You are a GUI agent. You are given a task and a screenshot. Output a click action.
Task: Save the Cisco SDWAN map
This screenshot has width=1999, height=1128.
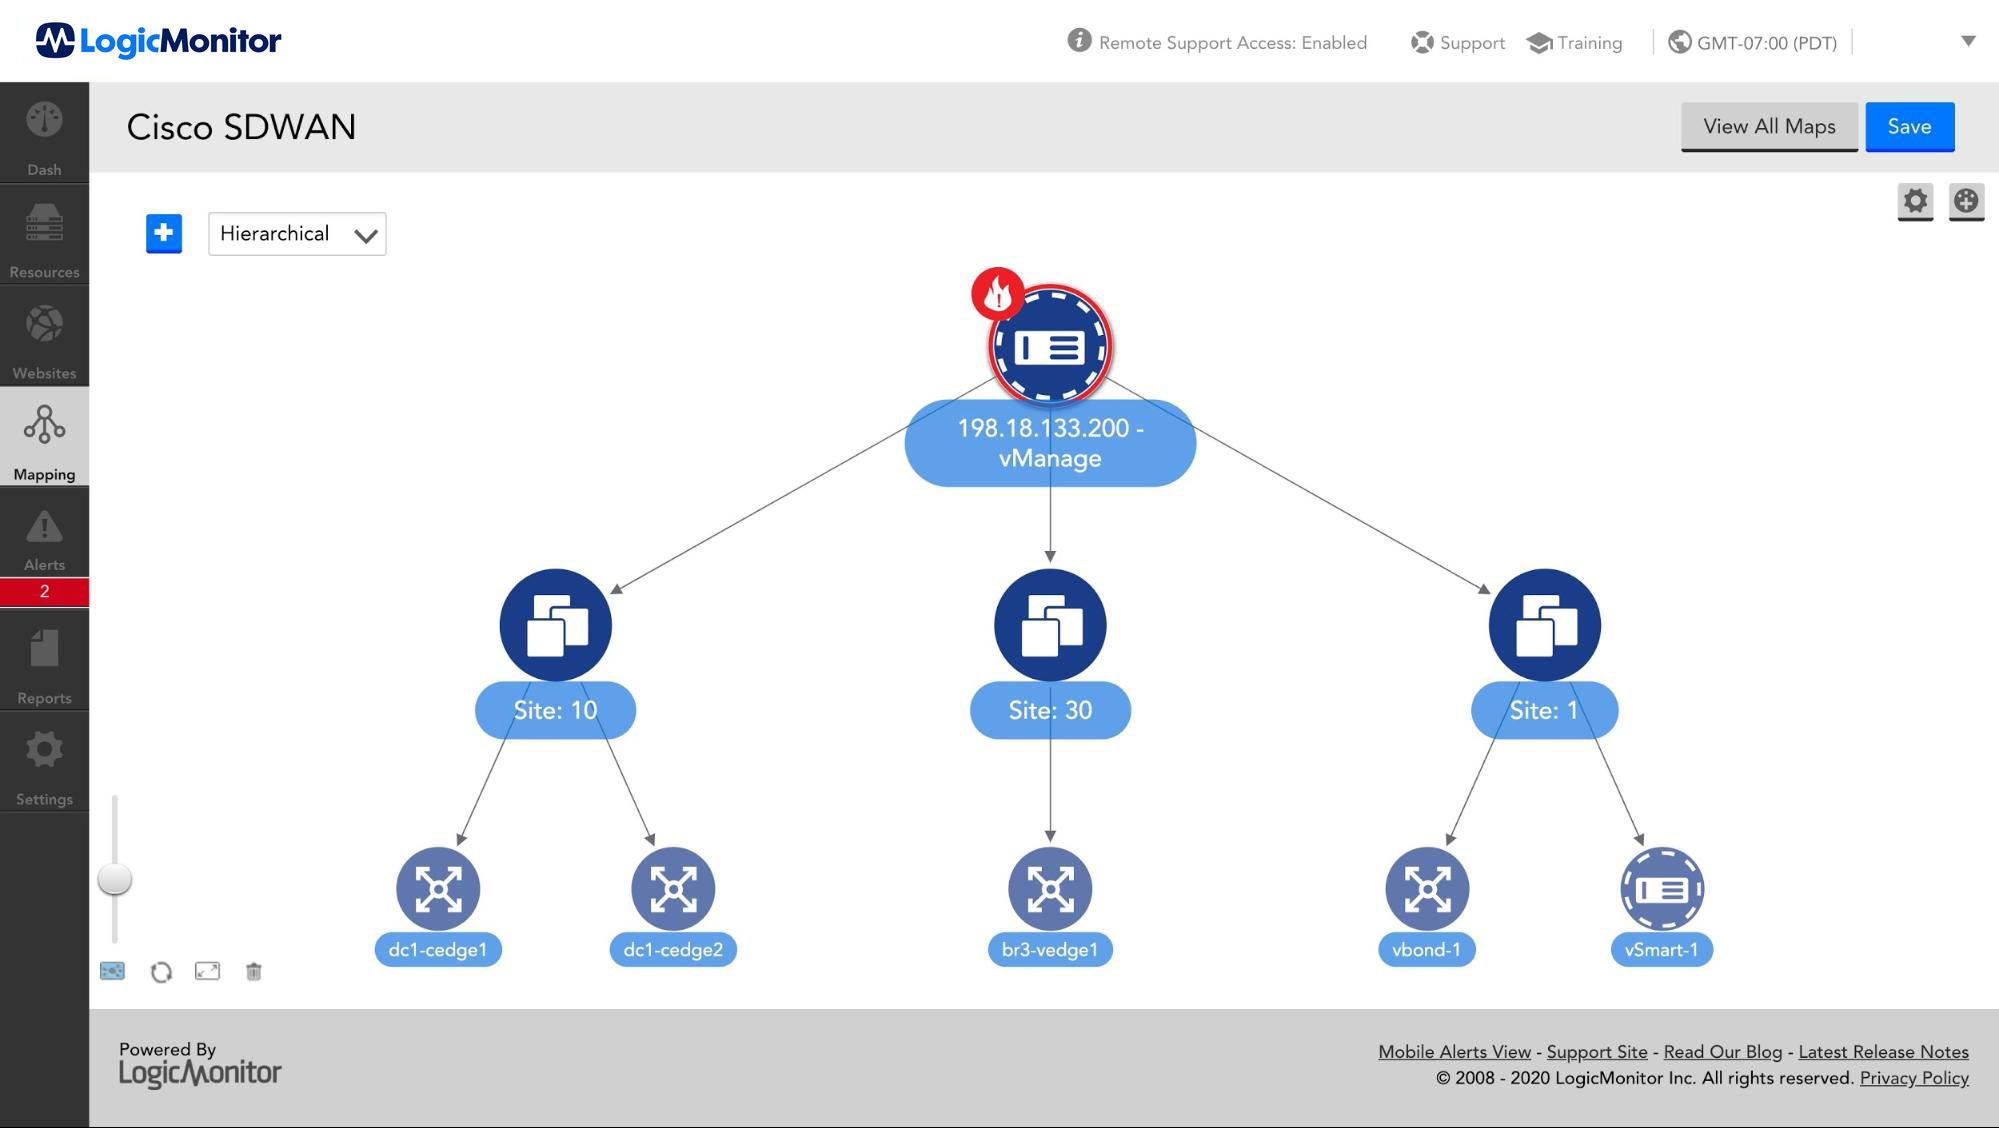[x=1909, y=127]
